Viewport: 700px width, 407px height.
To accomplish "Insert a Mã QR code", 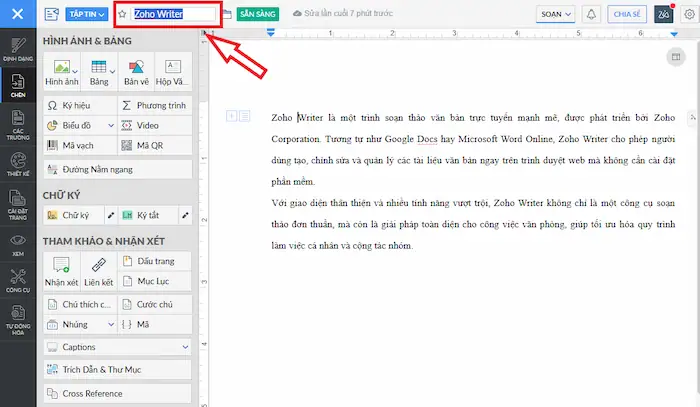I will click(154, 145).
